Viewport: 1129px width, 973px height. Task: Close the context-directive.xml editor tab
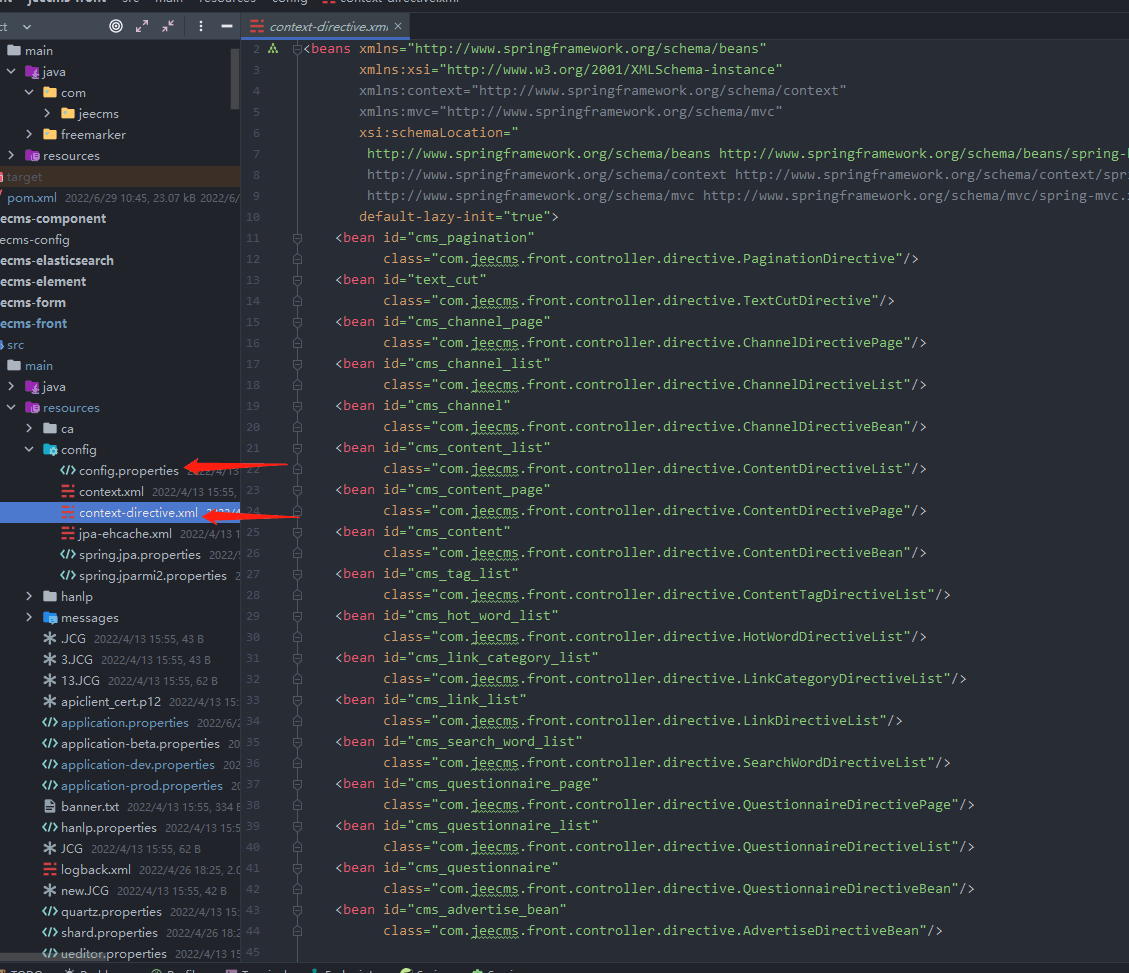tap(398, 26)
